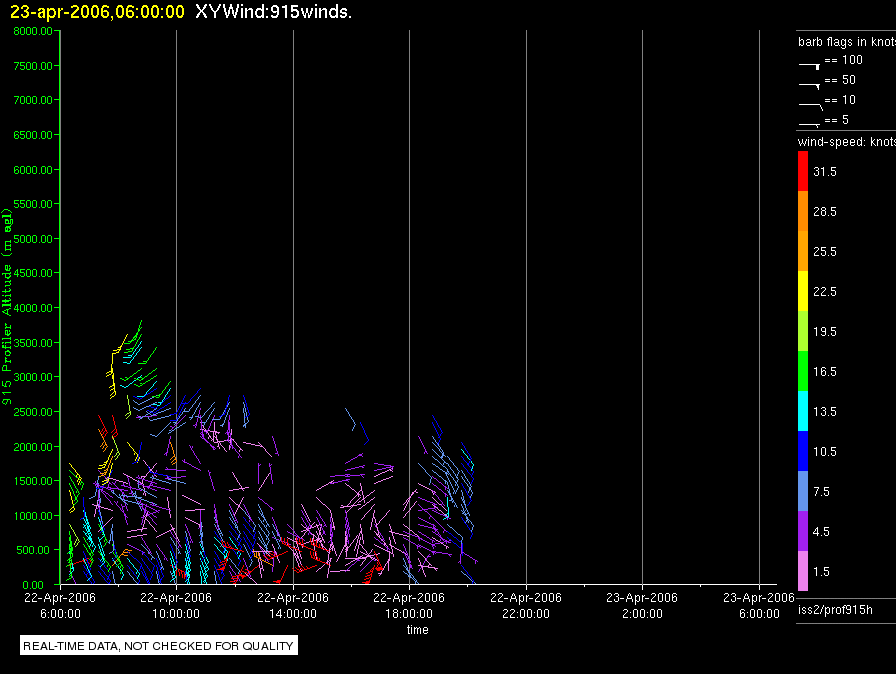This screenshot has width=896, height=674.
Task: Click the plot timestamp 23-apr-2006,06:00:00
Action: tap(97, 12)
